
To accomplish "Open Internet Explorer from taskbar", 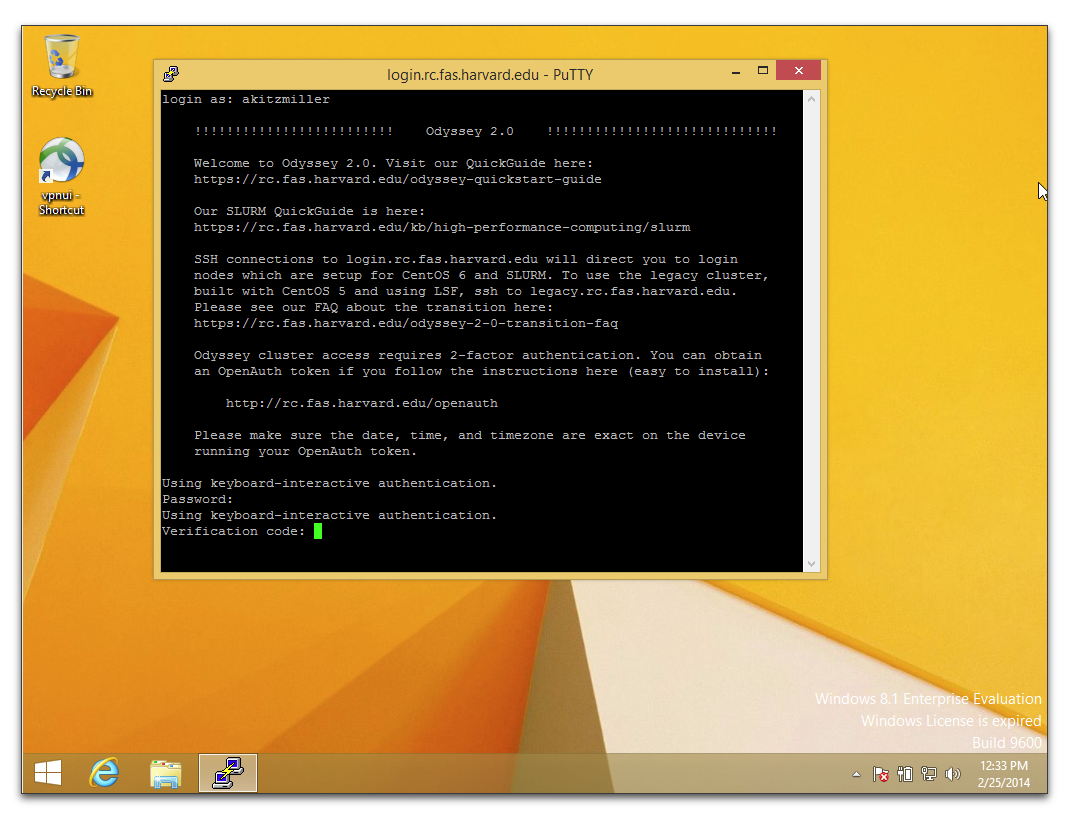I will 104,773.
